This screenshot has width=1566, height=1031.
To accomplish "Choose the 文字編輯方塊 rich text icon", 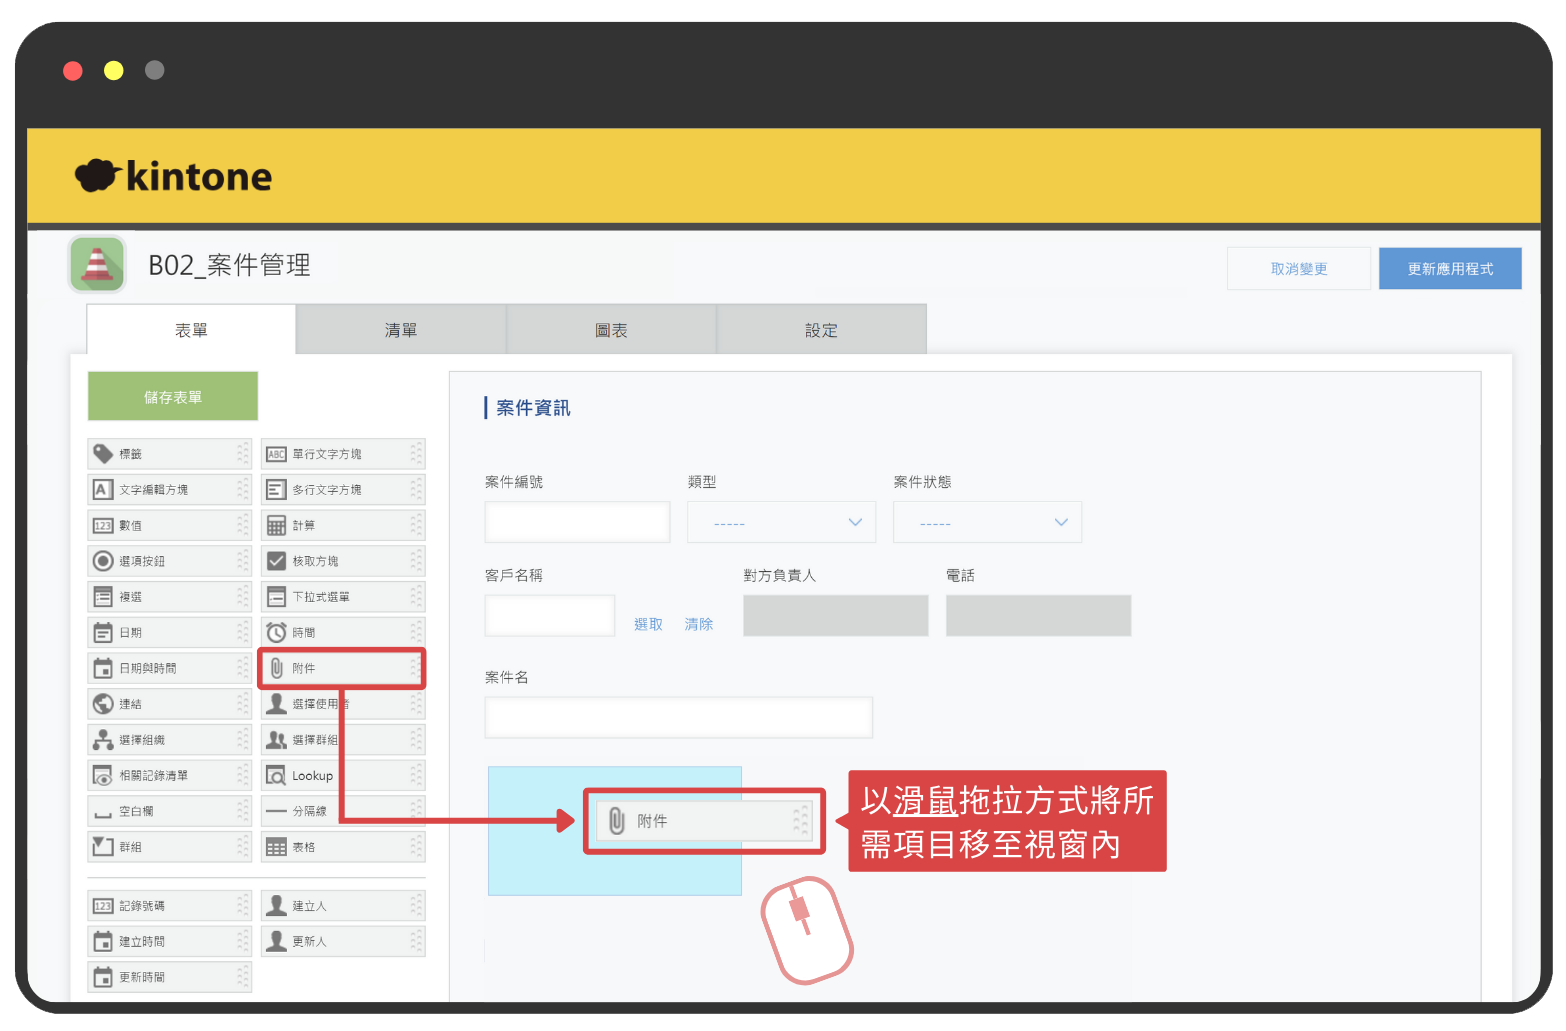I will click(x=102, y=490).
